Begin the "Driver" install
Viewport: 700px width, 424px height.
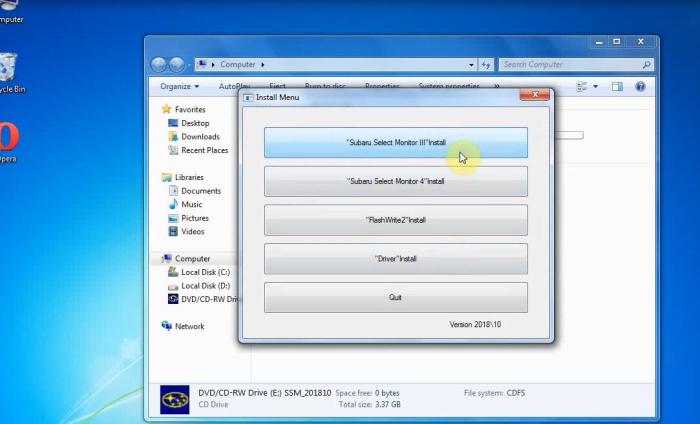(396, 259)
